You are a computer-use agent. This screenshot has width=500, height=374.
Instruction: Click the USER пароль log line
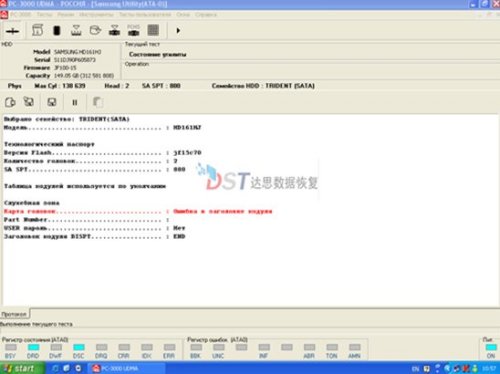94,228
